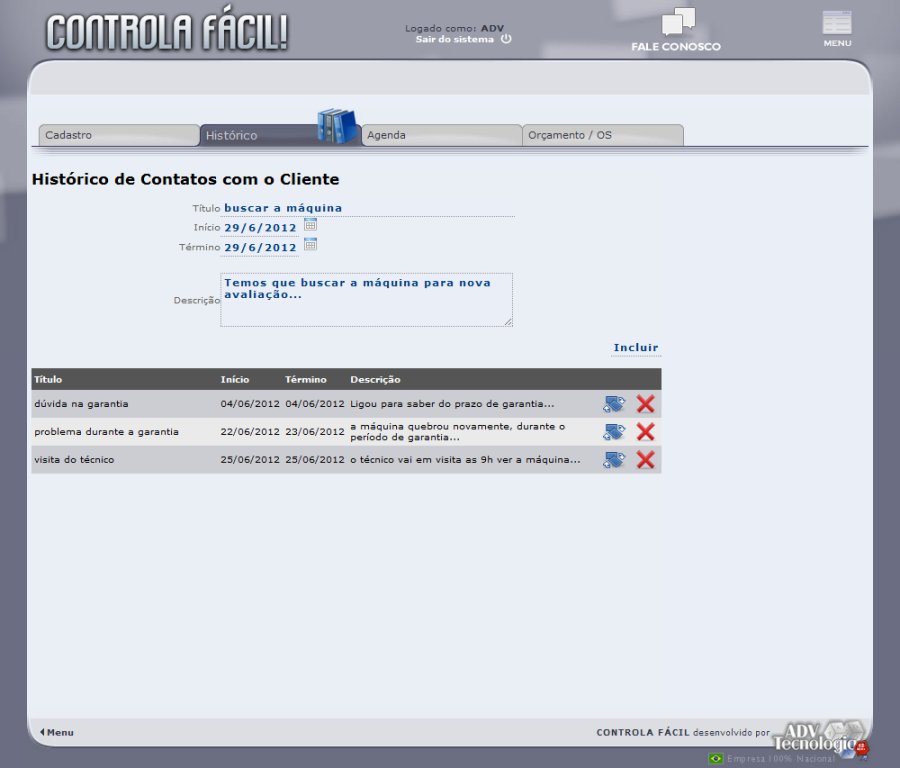Click the Menu link at bottom left
The height and width of the screenshot is (768, 900).
pos(57,733)
